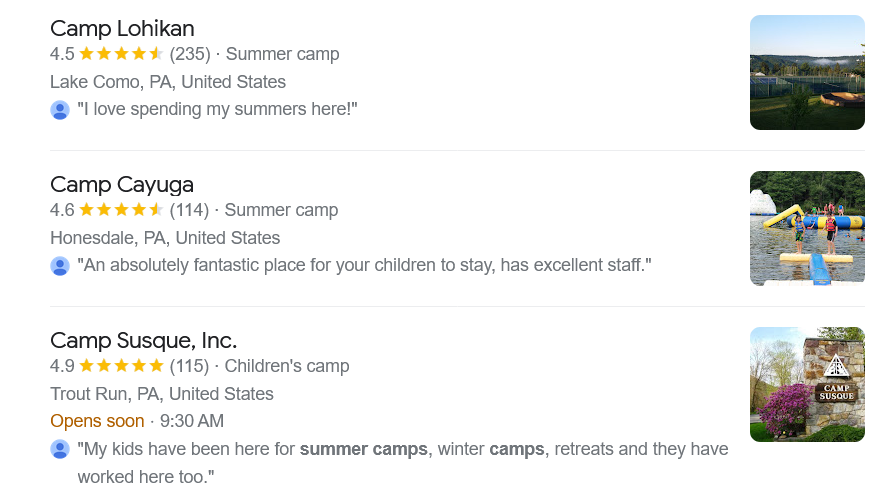Click the "absolutely fantastic place" review snippet
Screen dimensions: 883x503
coord(364,266)
